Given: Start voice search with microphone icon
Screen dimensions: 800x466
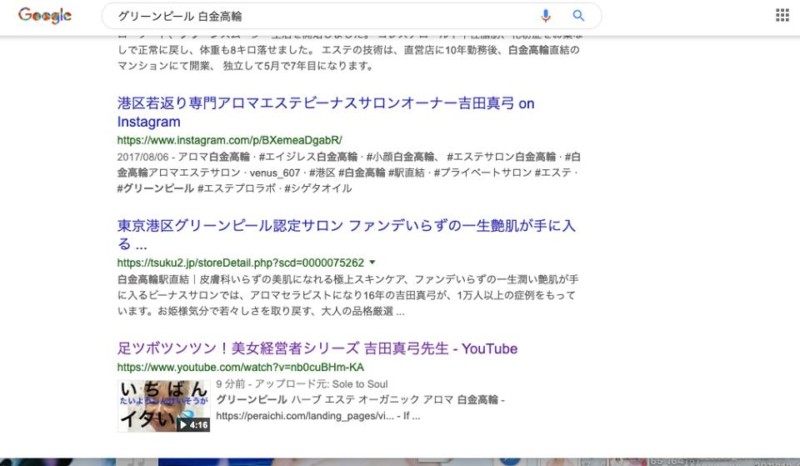Looking at the screenshot, I should [545, 16].
